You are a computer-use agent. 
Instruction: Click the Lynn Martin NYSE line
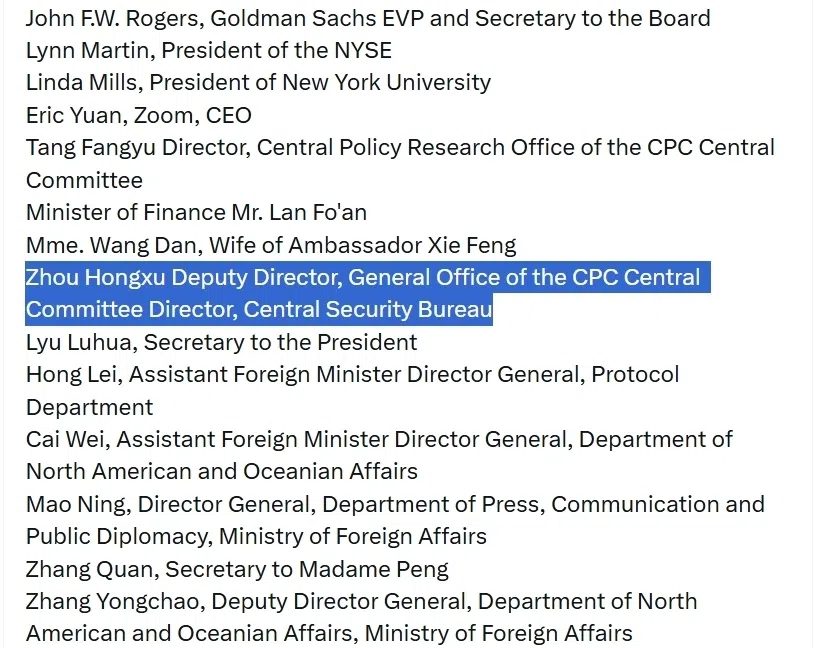point(209,50)
